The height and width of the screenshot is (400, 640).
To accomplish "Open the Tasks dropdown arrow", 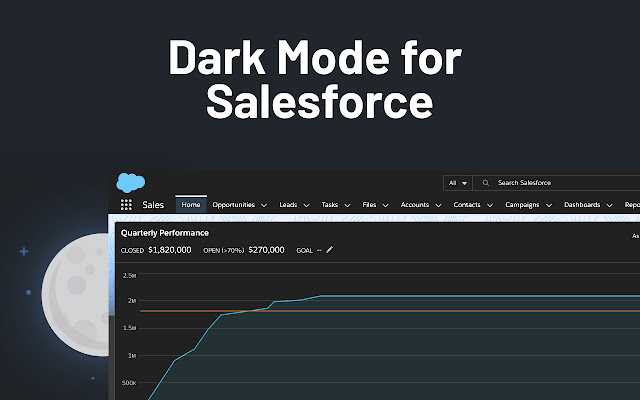I will coord(347,205).
